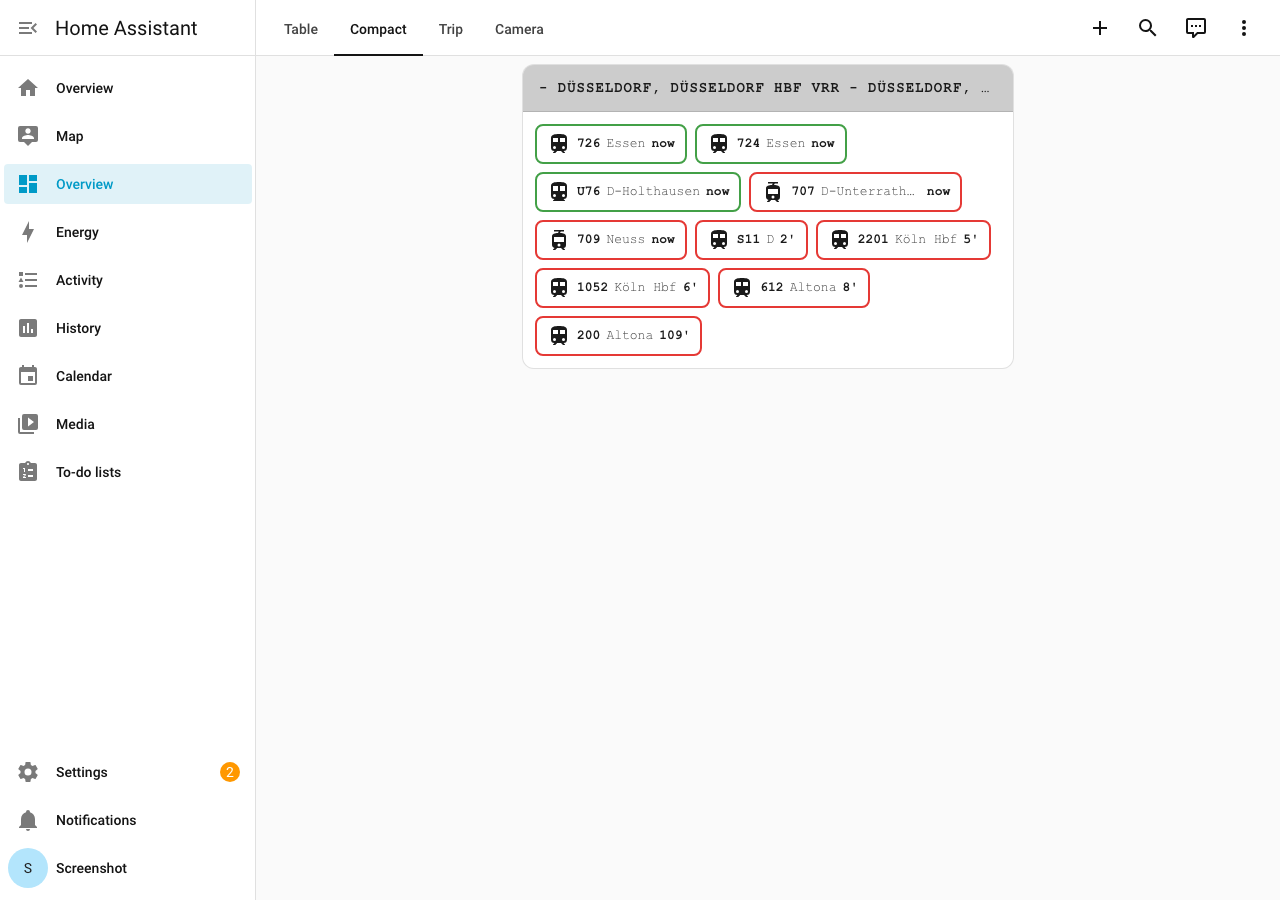Viewport: 1280px width, 900px height.
Task: Click the subway icon for U76
Action: [559, 191]
